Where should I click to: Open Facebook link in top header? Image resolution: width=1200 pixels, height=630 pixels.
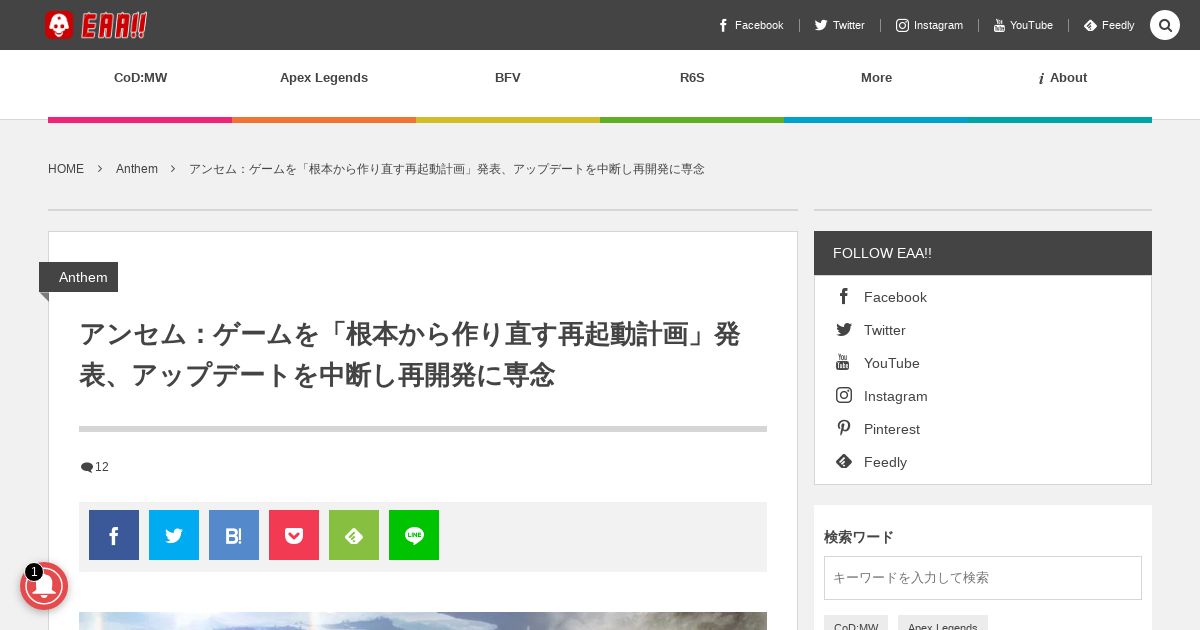(x=751, y=25)
